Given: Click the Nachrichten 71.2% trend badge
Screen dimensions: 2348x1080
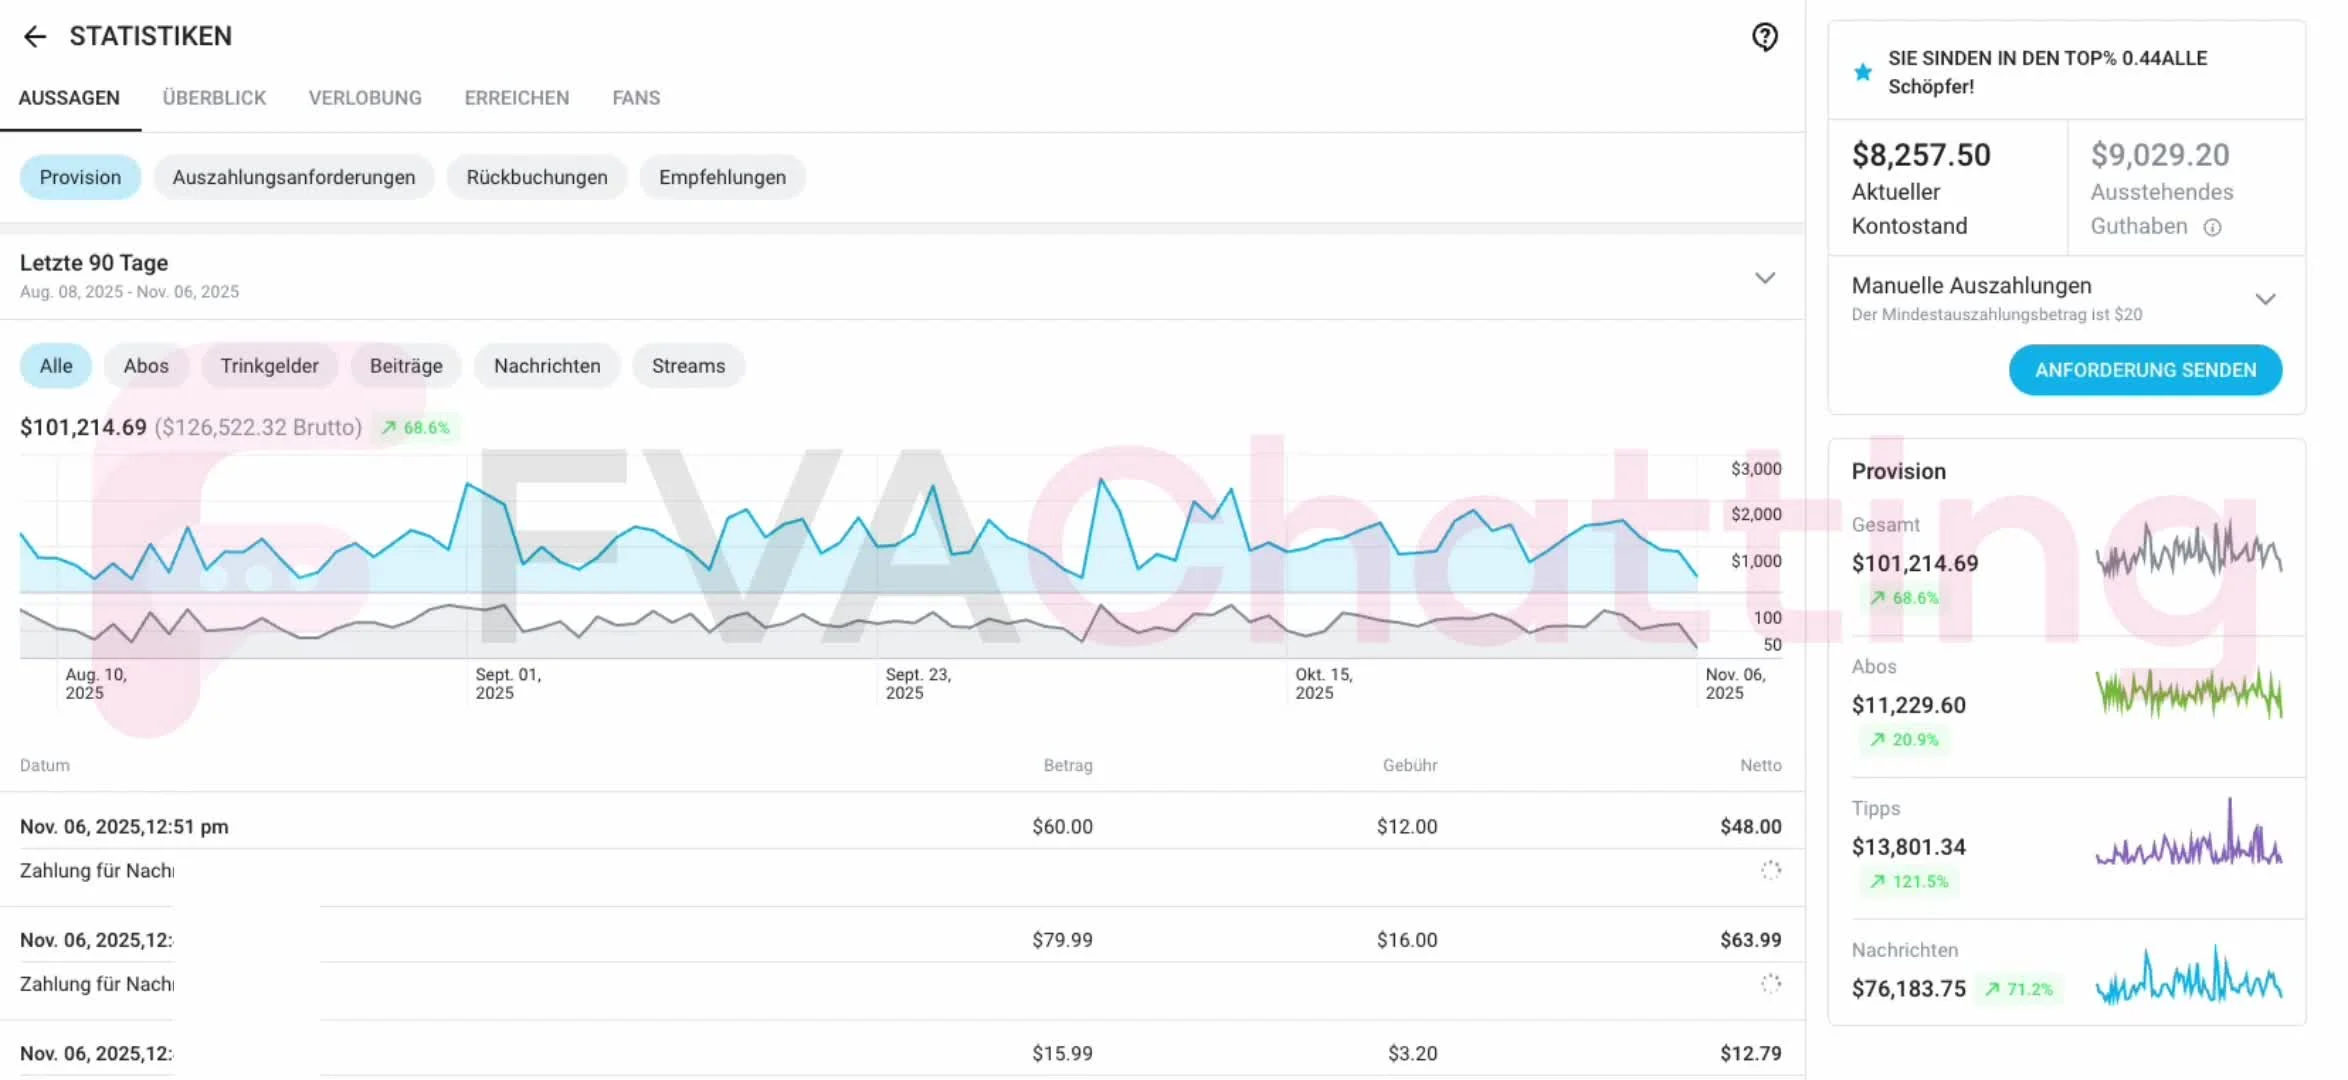Looking at the screenshot, I should (2019, 989).
